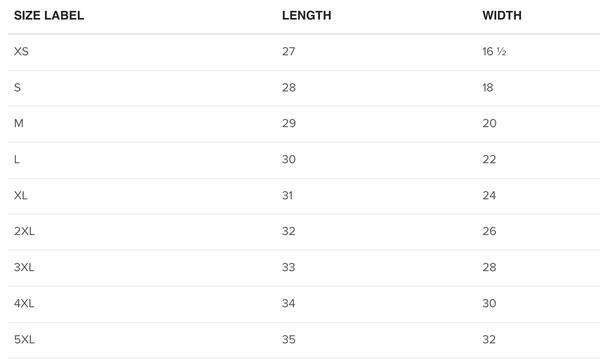The image size is (600, 364).
Task: Select the 3XL size label
Action: (x=24, y=267)
